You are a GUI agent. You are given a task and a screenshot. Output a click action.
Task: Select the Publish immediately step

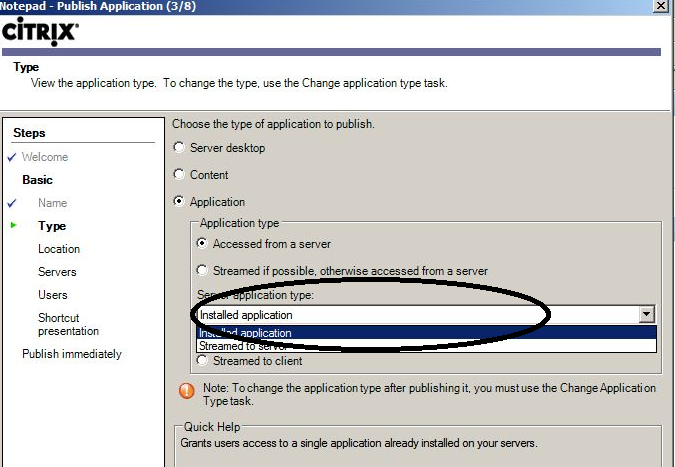click(x=72, y=354)
